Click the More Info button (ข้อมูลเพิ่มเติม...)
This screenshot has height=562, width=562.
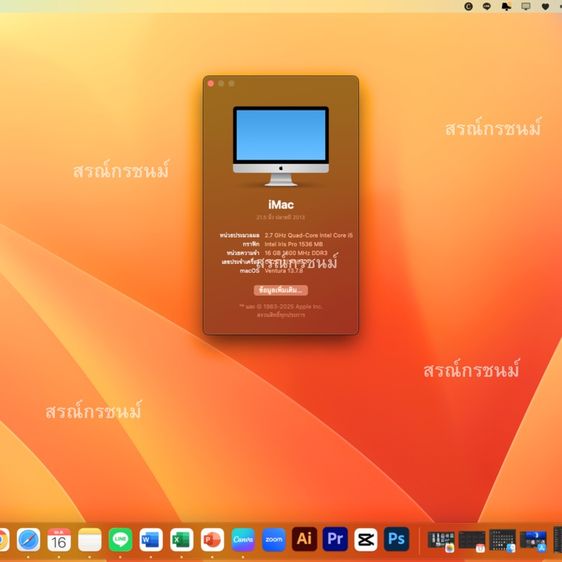(281, 290)
